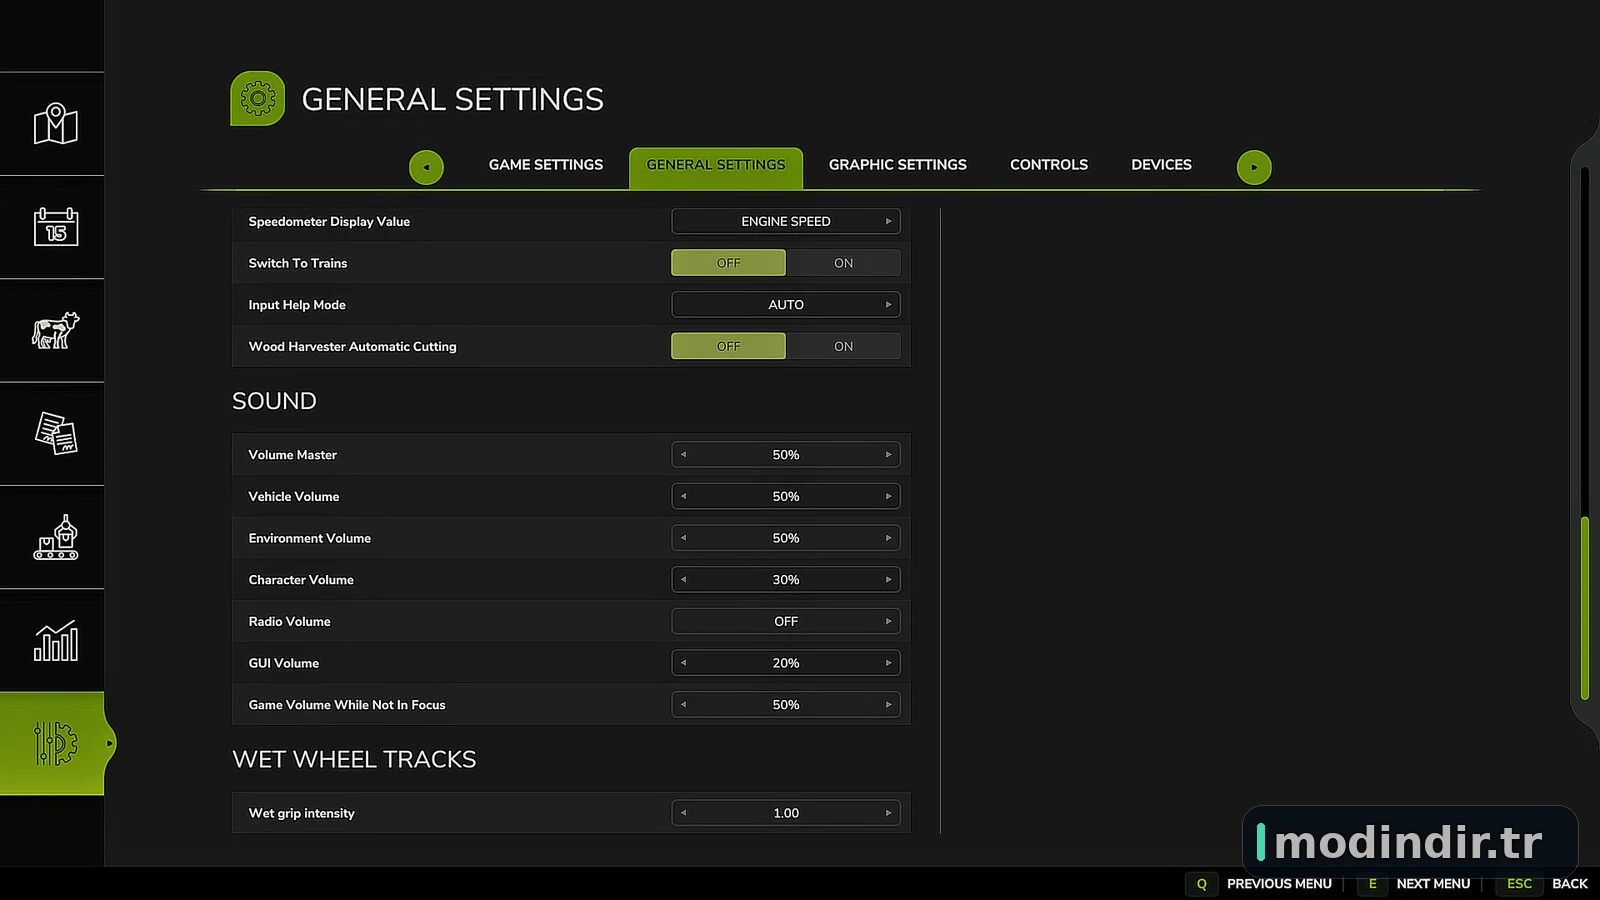Increase Vehicle Volume with right arrow
1600x900 pixels.
888,497
